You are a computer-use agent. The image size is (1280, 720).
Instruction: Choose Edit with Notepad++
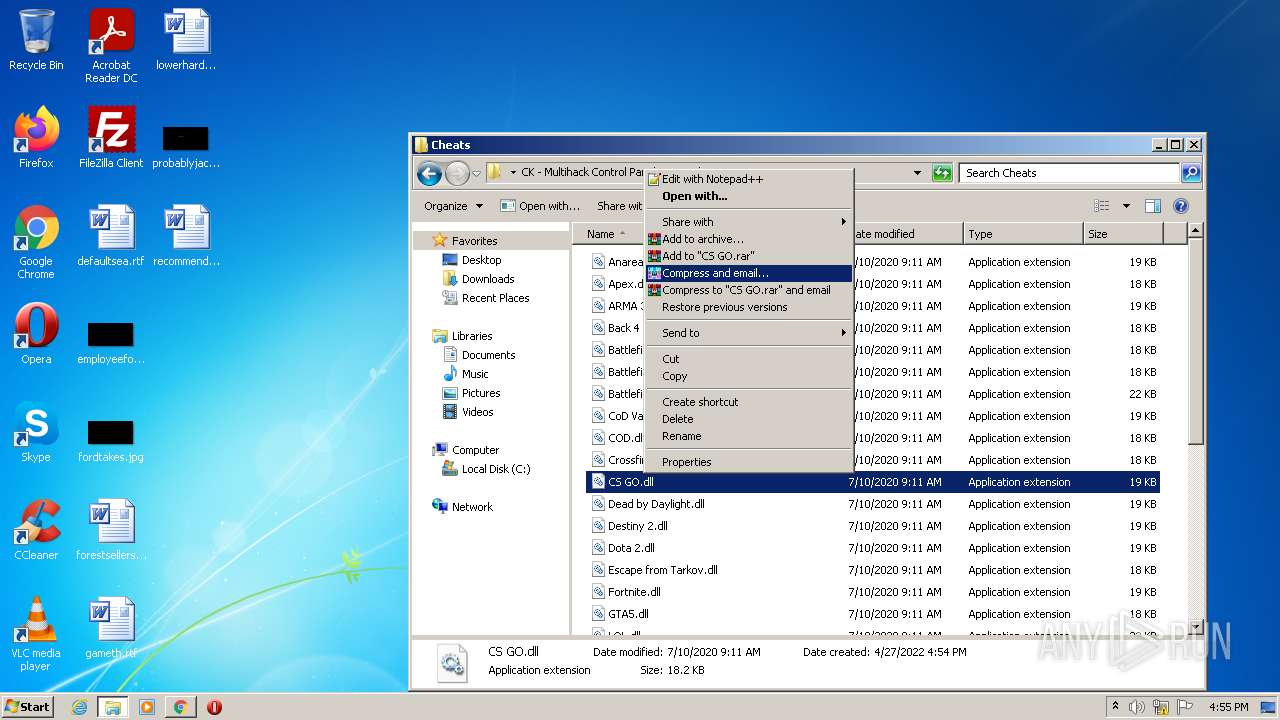(x=748, y=179)
